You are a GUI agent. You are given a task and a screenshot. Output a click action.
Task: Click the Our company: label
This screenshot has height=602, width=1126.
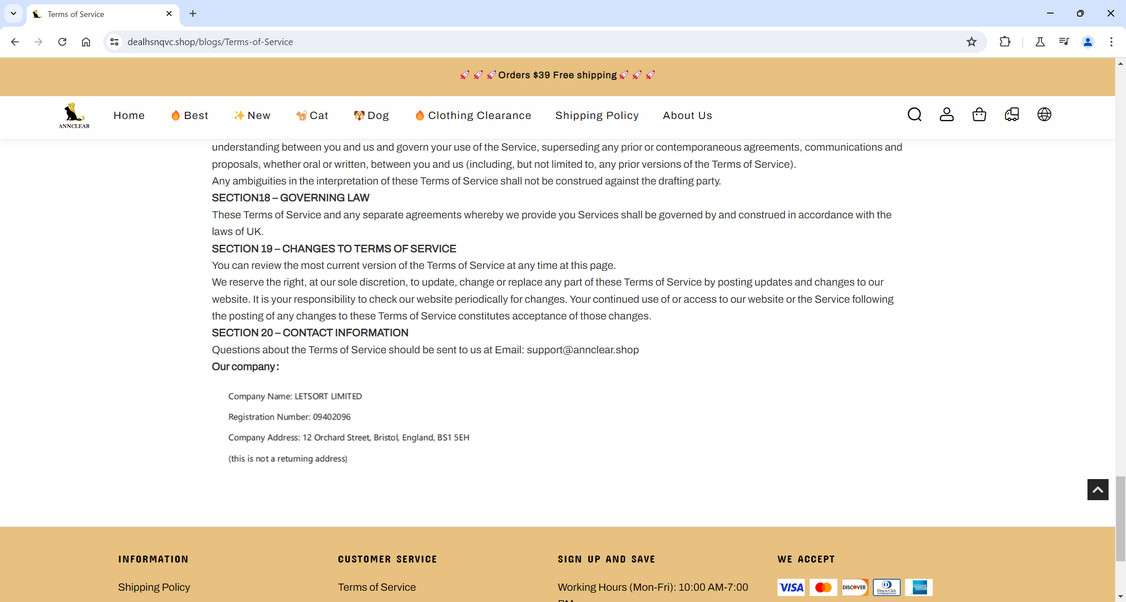tap(245, 366)
